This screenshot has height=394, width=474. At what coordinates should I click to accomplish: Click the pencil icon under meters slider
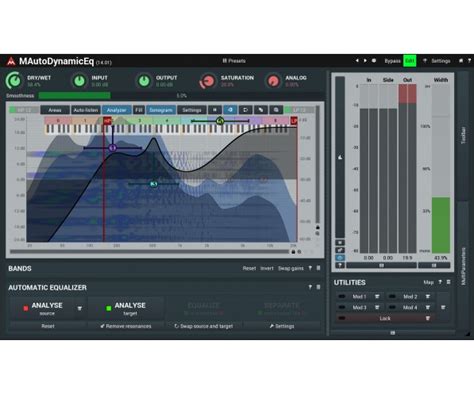(x=340, y=250)
